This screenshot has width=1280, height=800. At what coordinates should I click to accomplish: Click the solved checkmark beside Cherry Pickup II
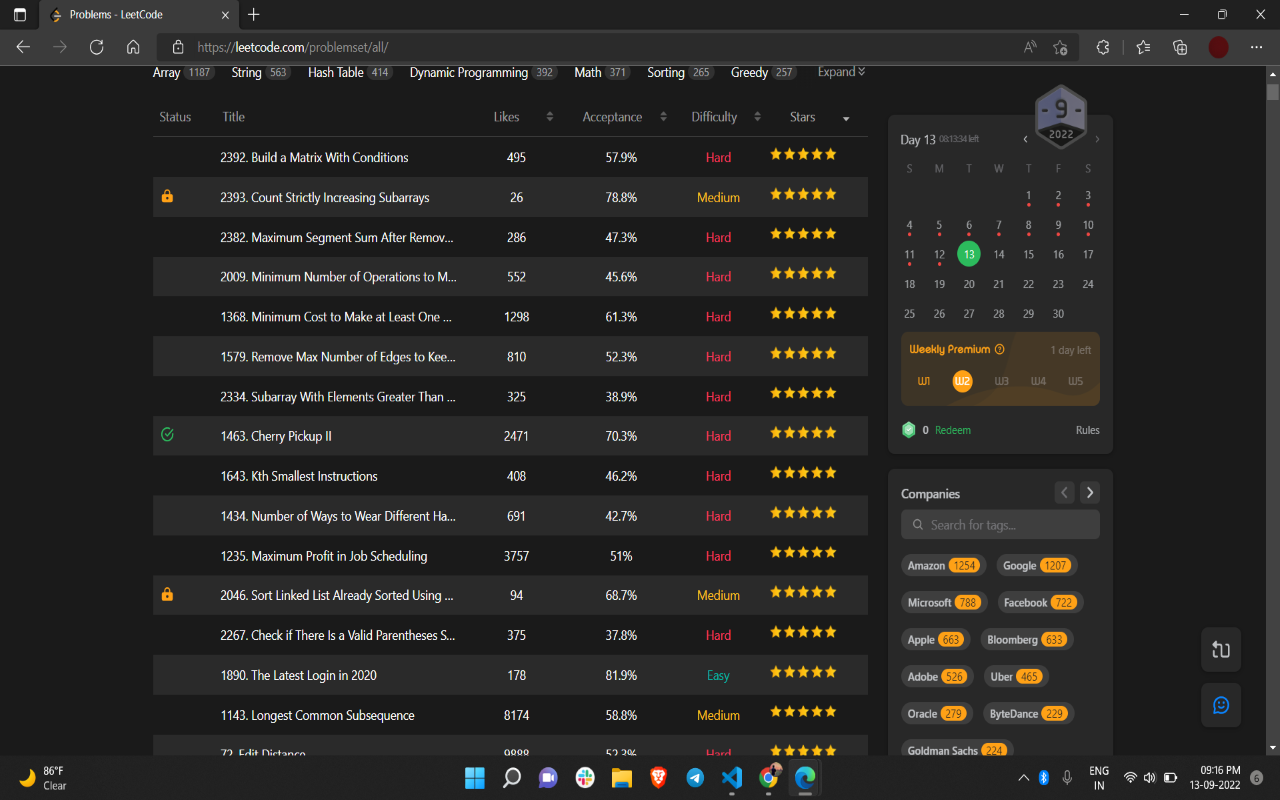pos(167,436)
